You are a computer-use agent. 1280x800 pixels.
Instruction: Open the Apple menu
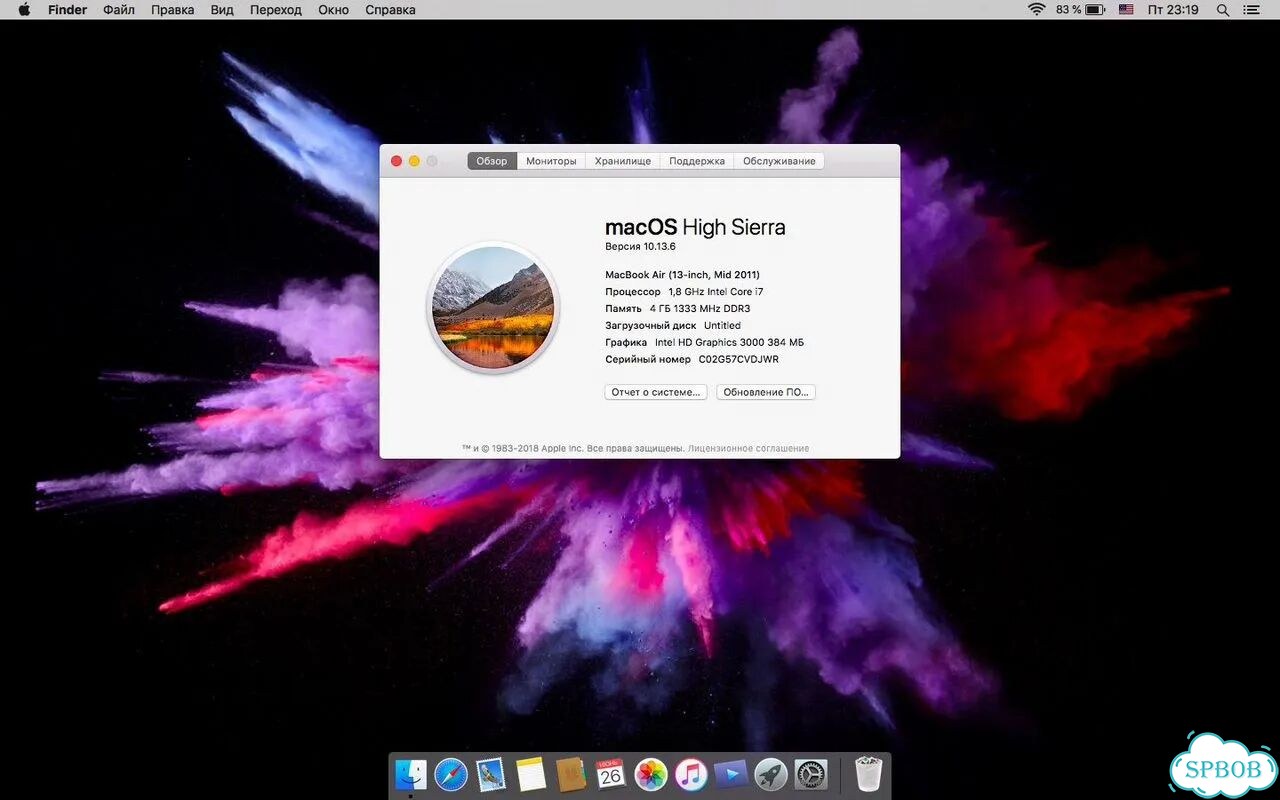tap(24, 9)
